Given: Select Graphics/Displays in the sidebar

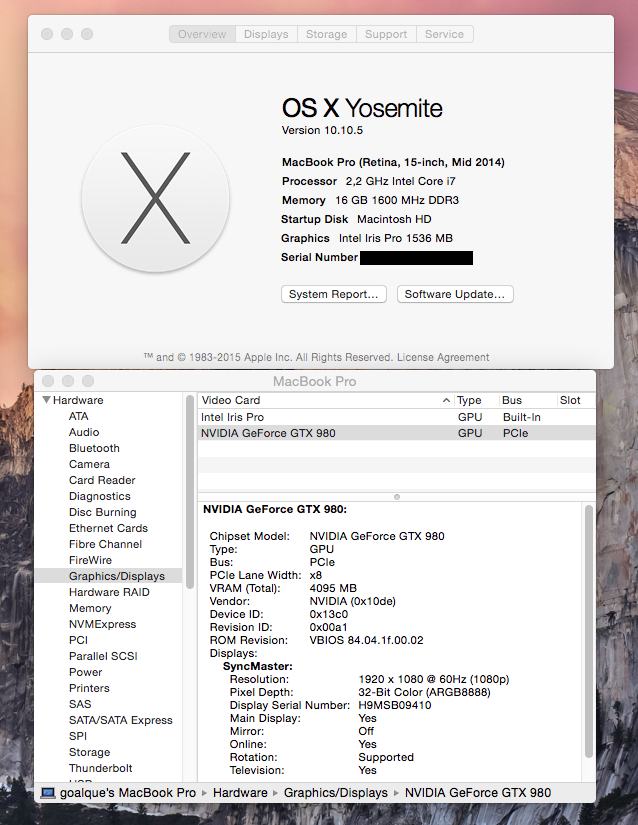Looking at the screenshot, I should click(x=109, y=576).
